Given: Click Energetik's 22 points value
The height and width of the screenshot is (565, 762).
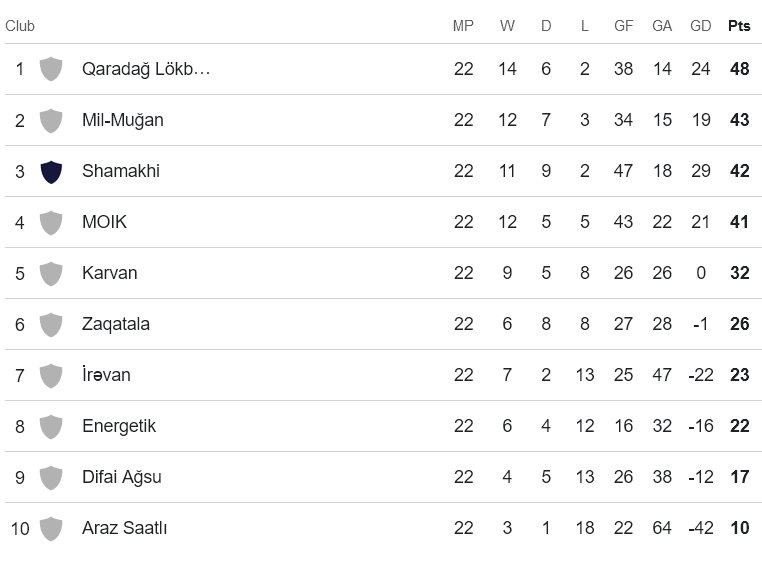Looking at the screenshot, I should [x=739, y=426].
